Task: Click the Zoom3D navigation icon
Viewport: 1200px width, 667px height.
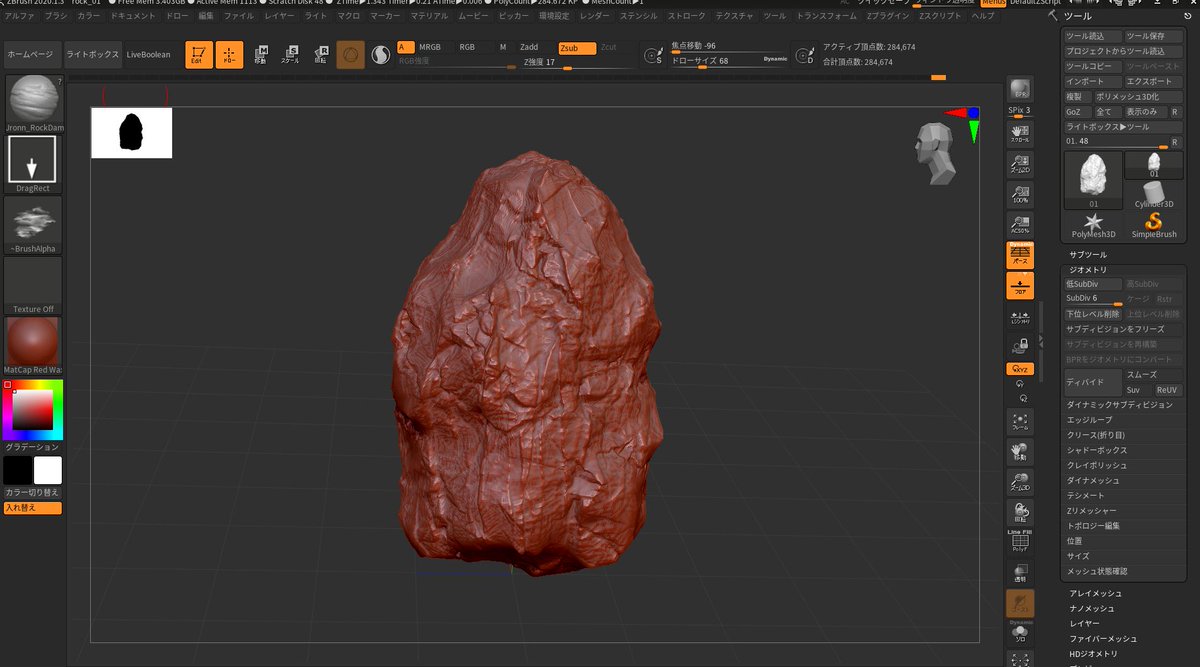Action: [x=1020, y=483]
